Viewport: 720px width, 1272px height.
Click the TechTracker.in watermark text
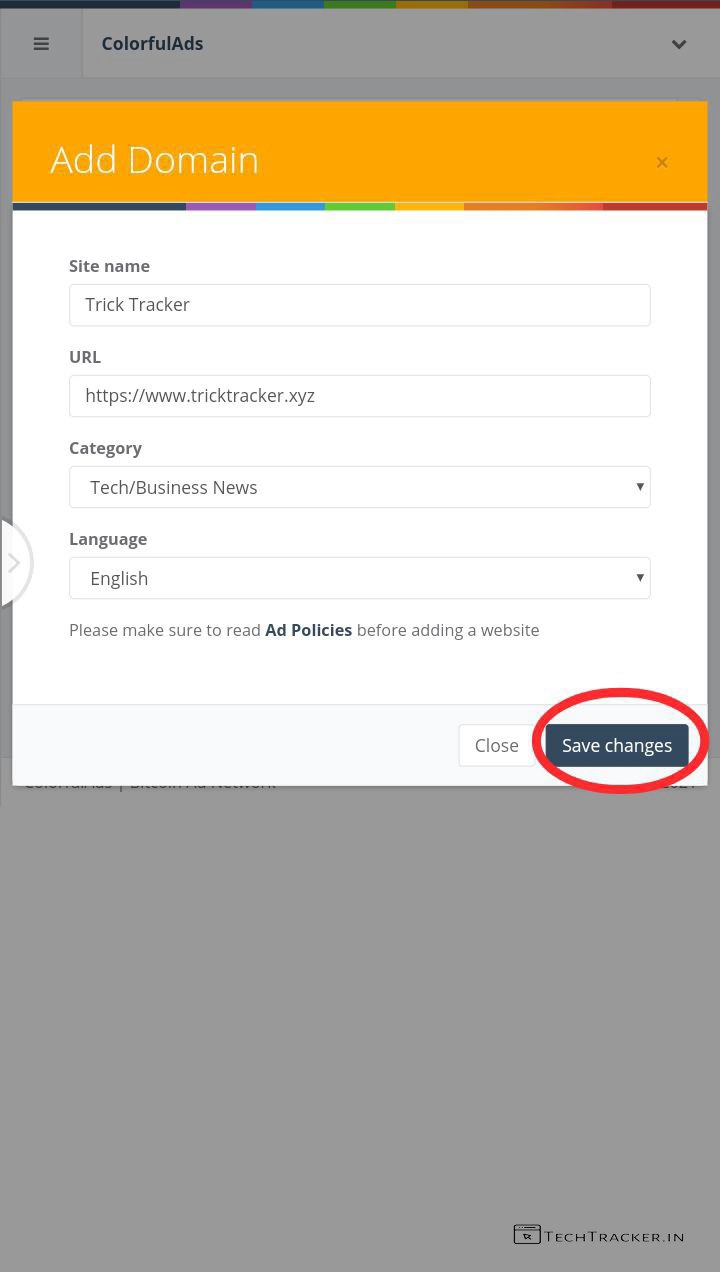tap(614, 1236)
